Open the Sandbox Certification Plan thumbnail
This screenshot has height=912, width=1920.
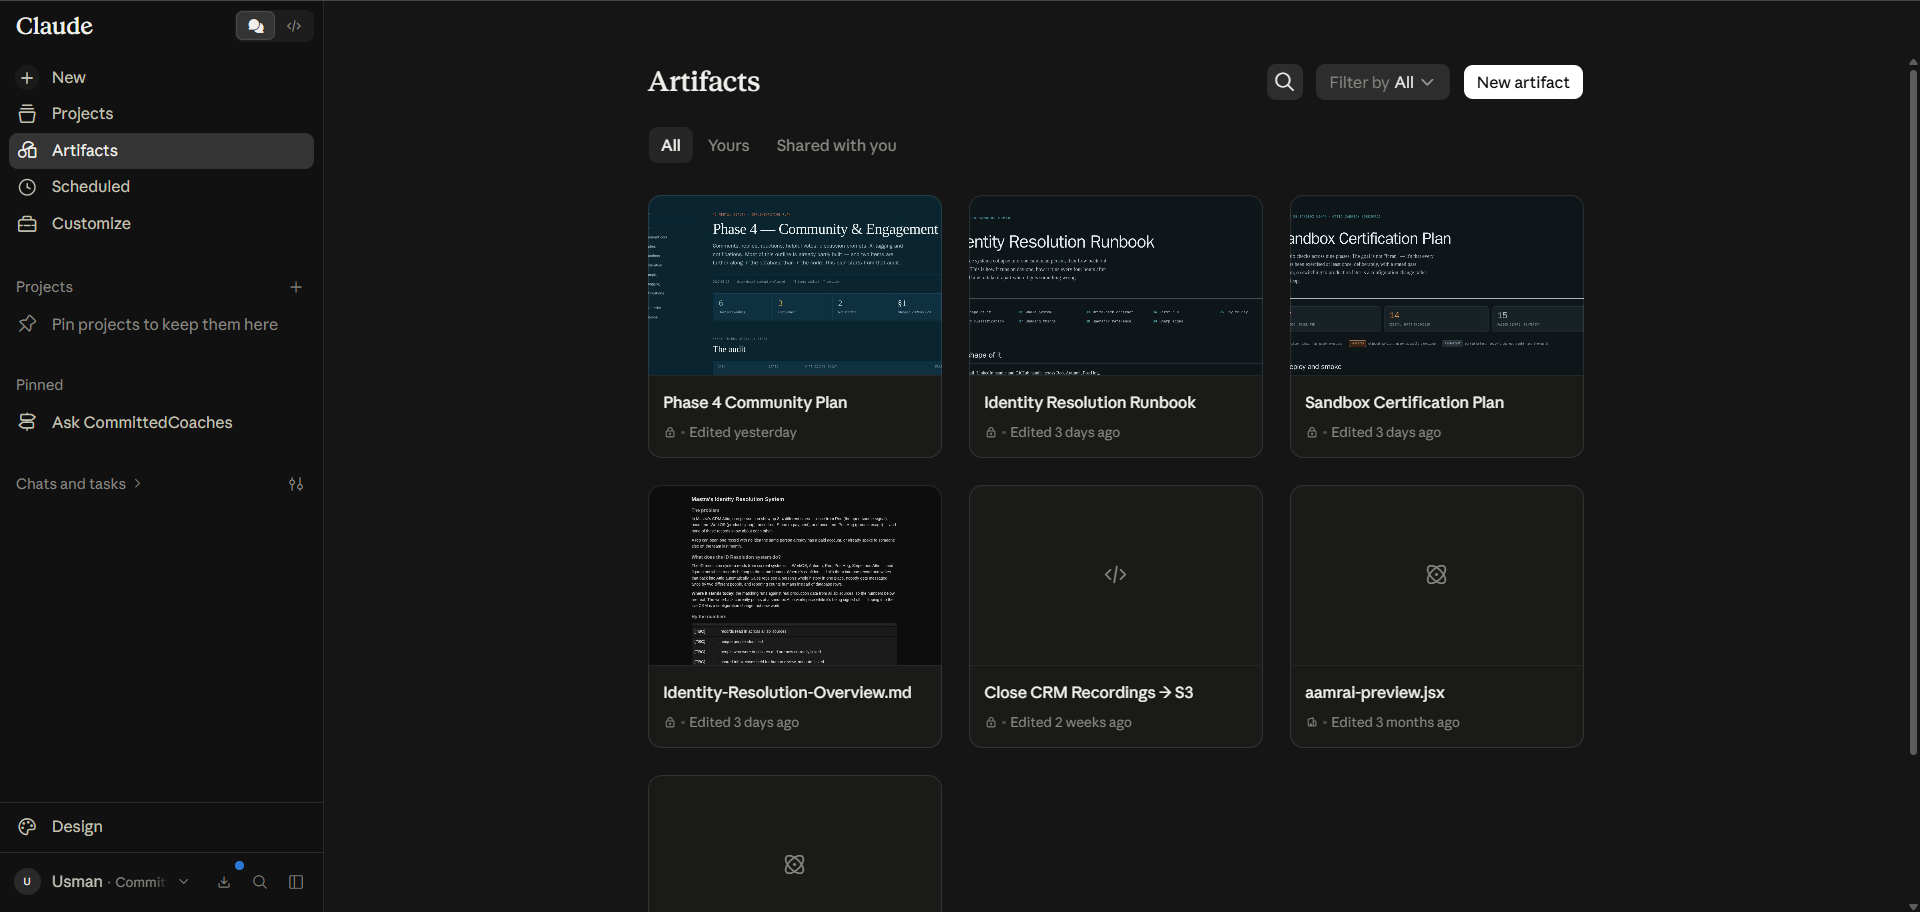[x=1437, y=286]
